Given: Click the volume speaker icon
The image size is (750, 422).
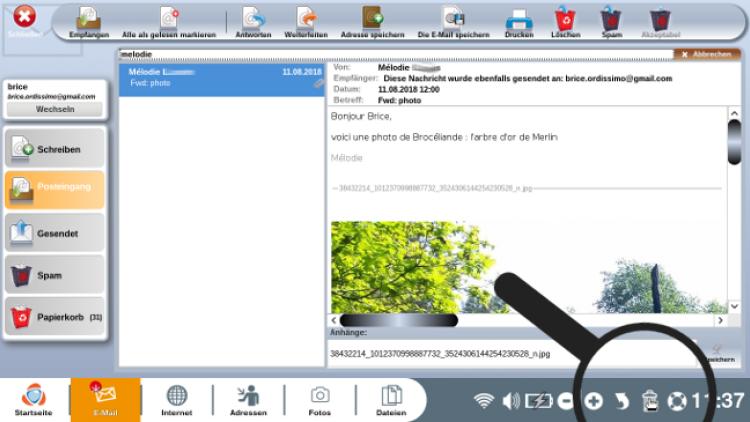Looking at the screenshot, I should (511, 401).
